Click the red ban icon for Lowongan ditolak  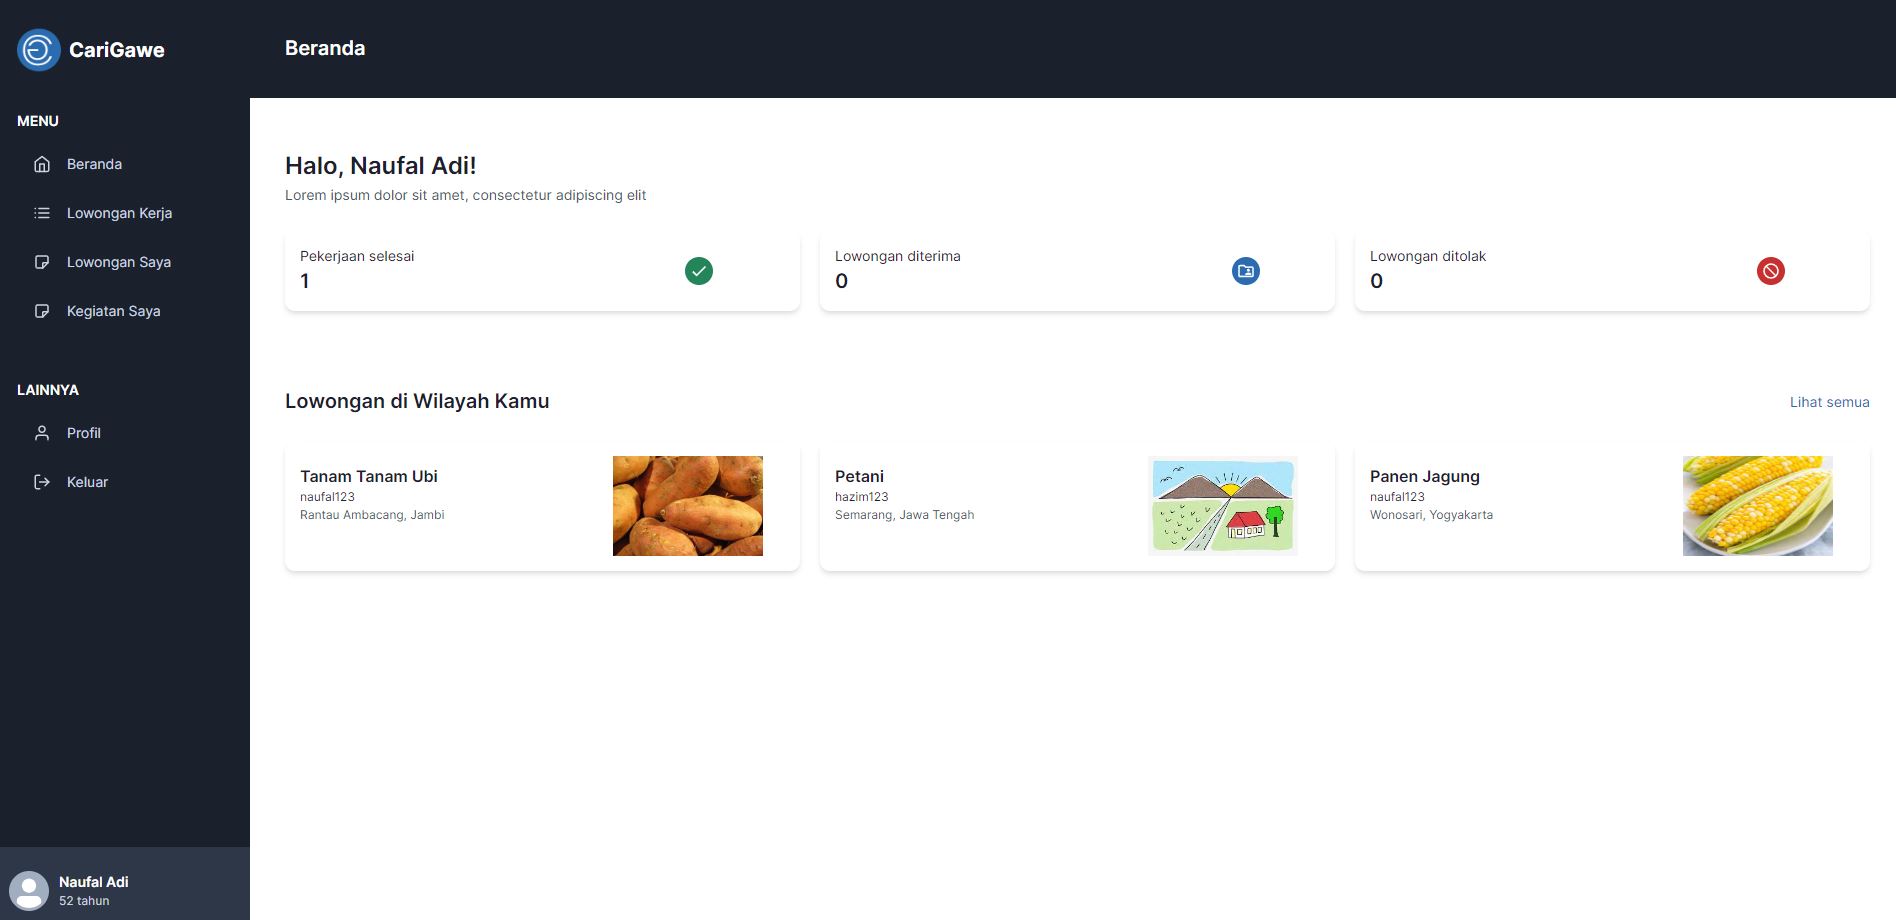coord(1771,271)
